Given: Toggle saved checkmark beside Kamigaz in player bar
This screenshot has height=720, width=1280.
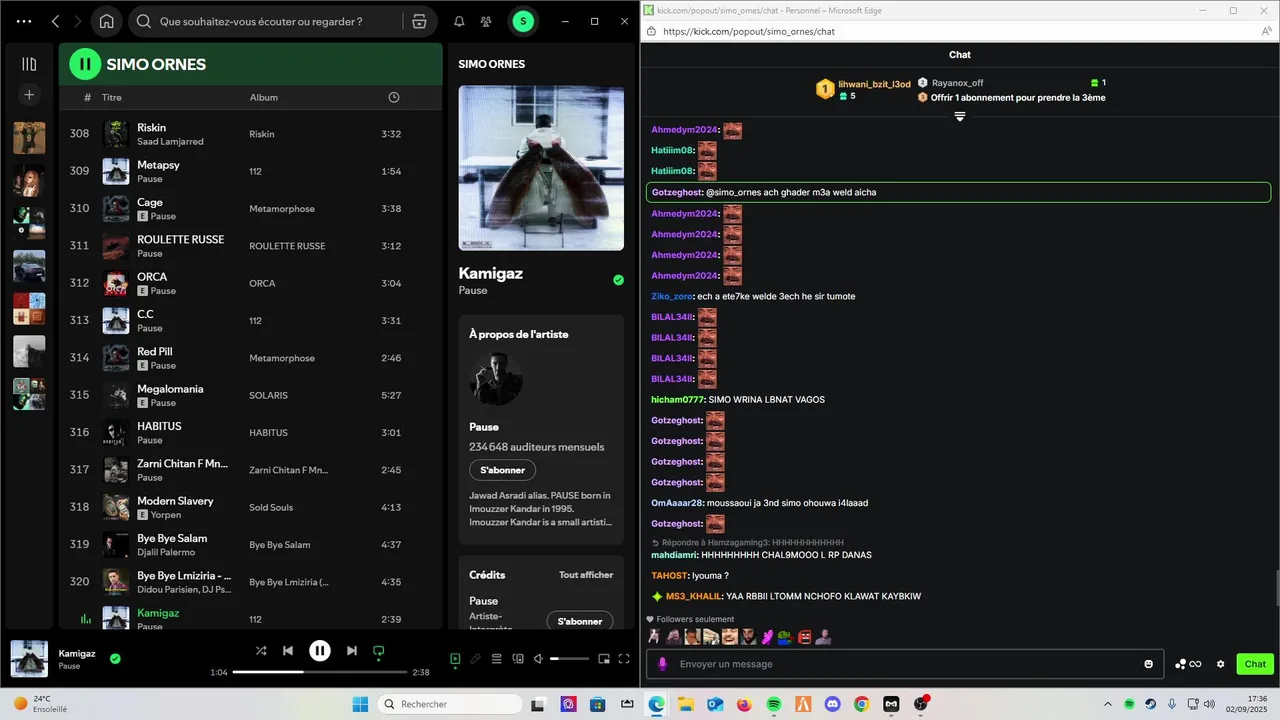Looking at the screenshot, I should [x=115, y=658].
